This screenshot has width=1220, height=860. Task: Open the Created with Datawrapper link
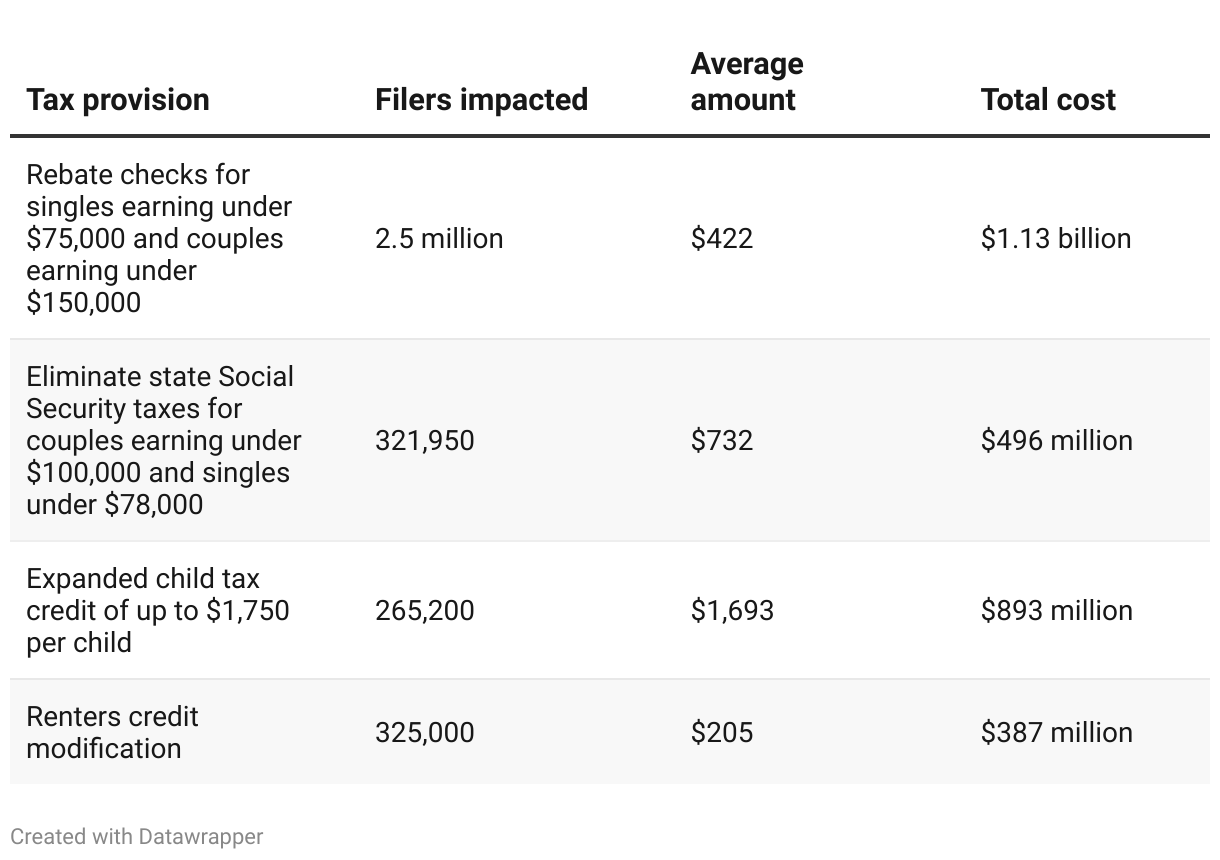coord(137,836)
